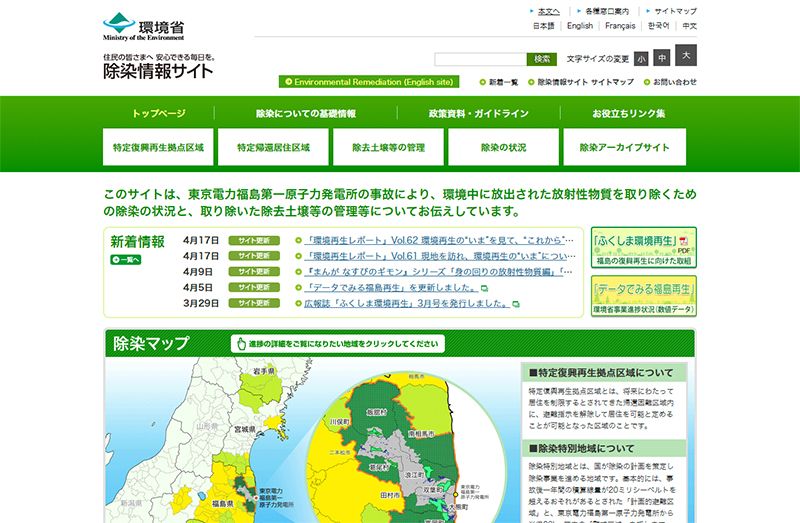Set text size to medium 中
The width and height of the screenshot is (800, 523).
[662, 58]
